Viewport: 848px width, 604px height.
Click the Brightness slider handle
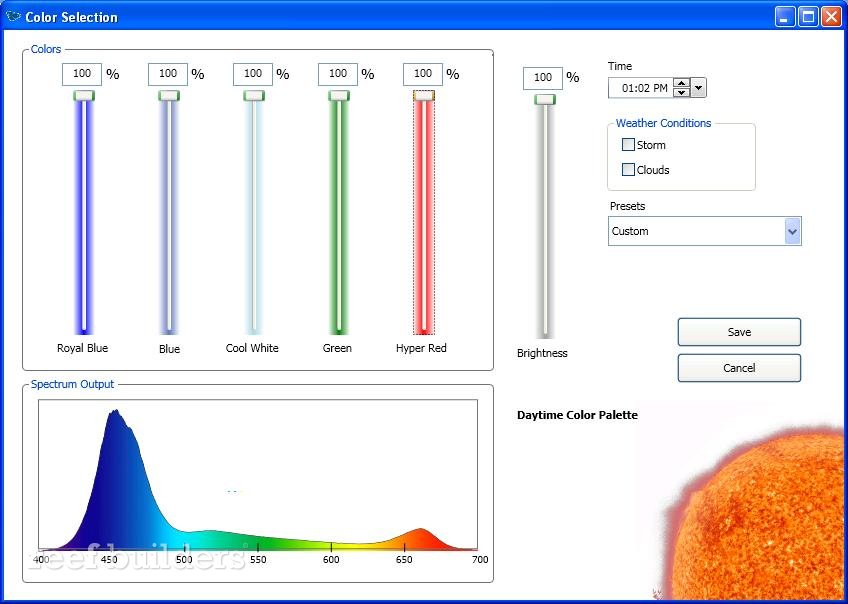[544, 100]
